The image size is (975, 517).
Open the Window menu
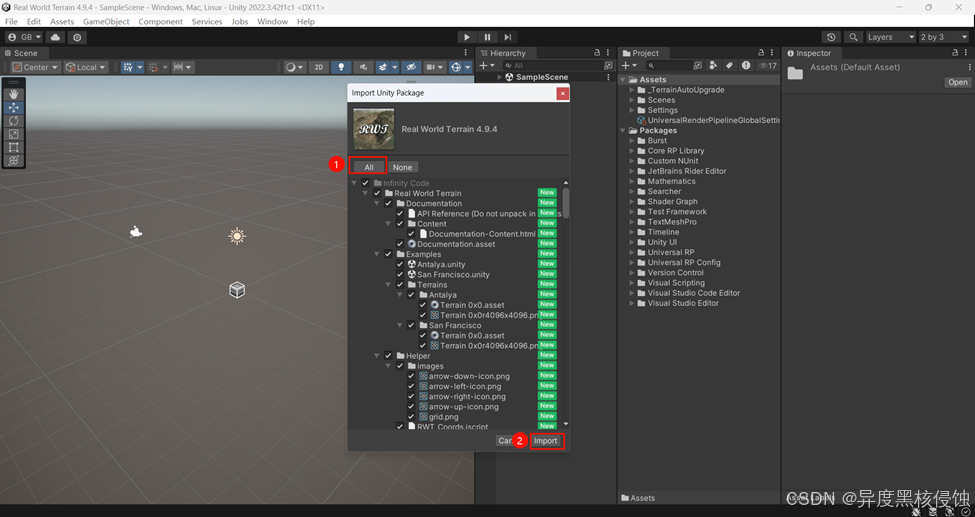[272, 21]
